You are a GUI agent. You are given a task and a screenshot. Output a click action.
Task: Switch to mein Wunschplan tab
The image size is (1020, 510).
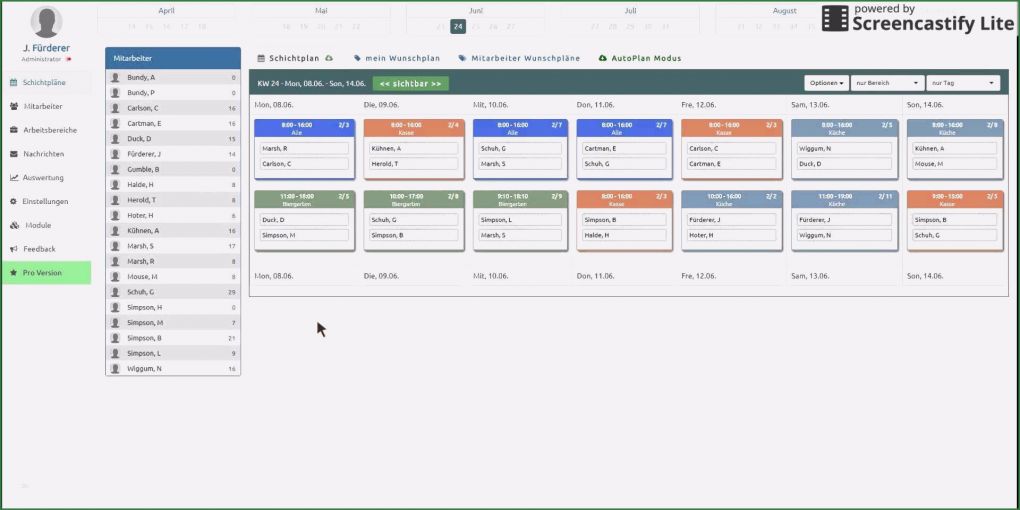click(397, 59)
